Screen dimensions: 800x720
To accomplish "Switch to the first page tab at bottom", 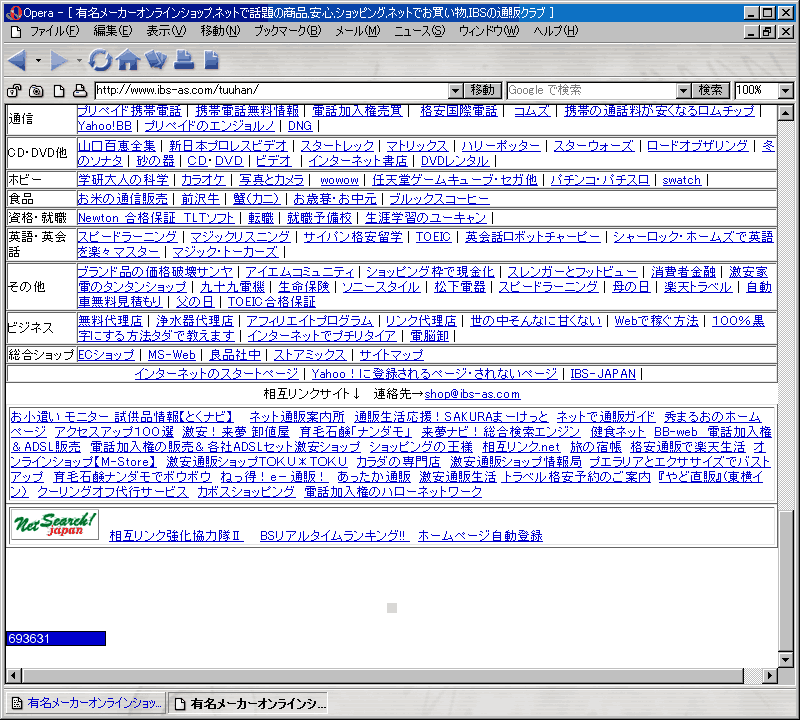I will (86, 703).
